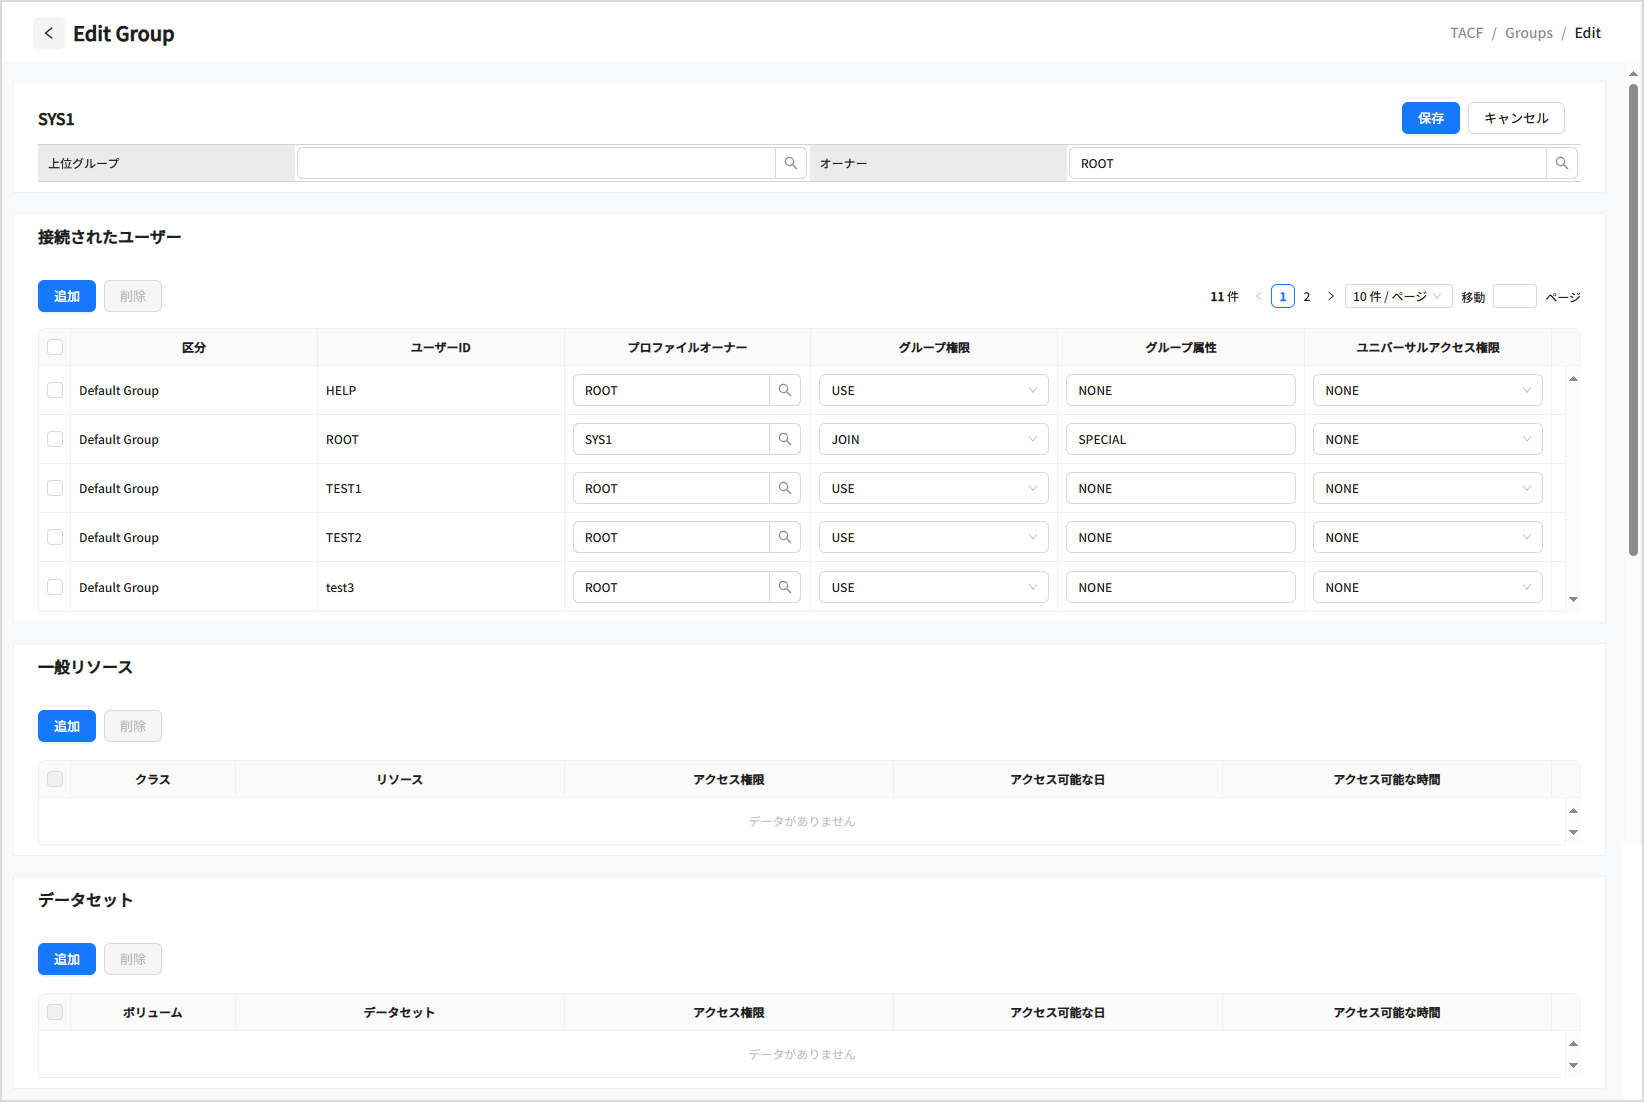Click profile owner search icon for test3 row
This screenshot has width=1644, height=1102.
[x=785, y=587]
